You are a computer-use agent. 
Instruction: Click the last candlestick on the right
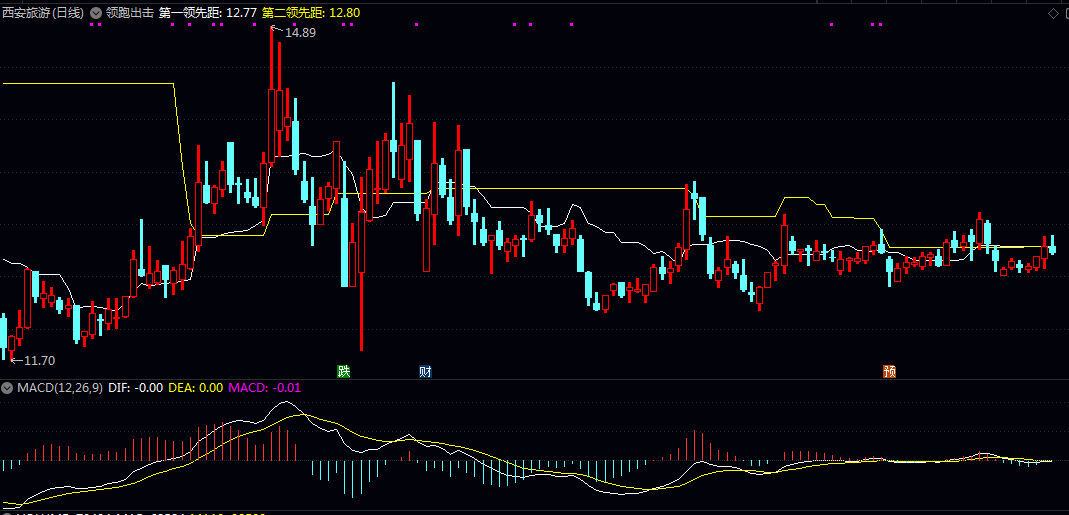click(1052, 246)
